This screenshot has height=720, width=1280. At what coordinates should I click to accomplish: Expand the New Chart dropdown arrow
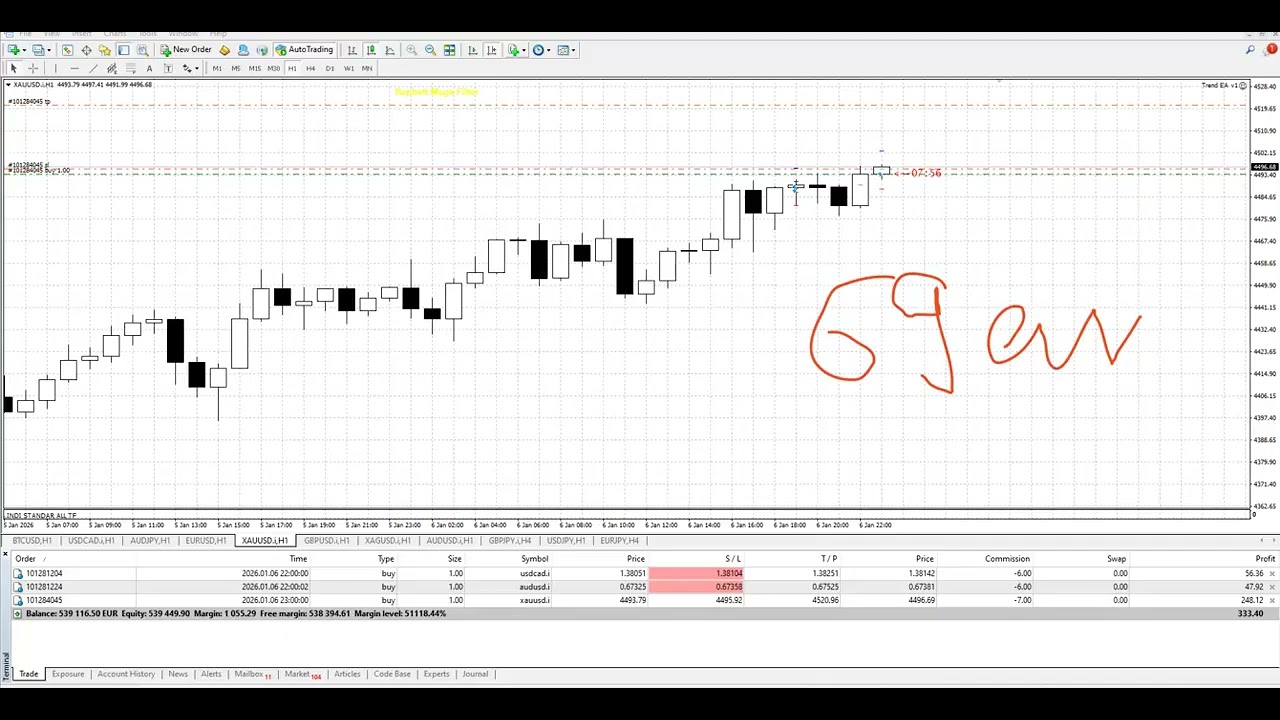click(25, 50)
